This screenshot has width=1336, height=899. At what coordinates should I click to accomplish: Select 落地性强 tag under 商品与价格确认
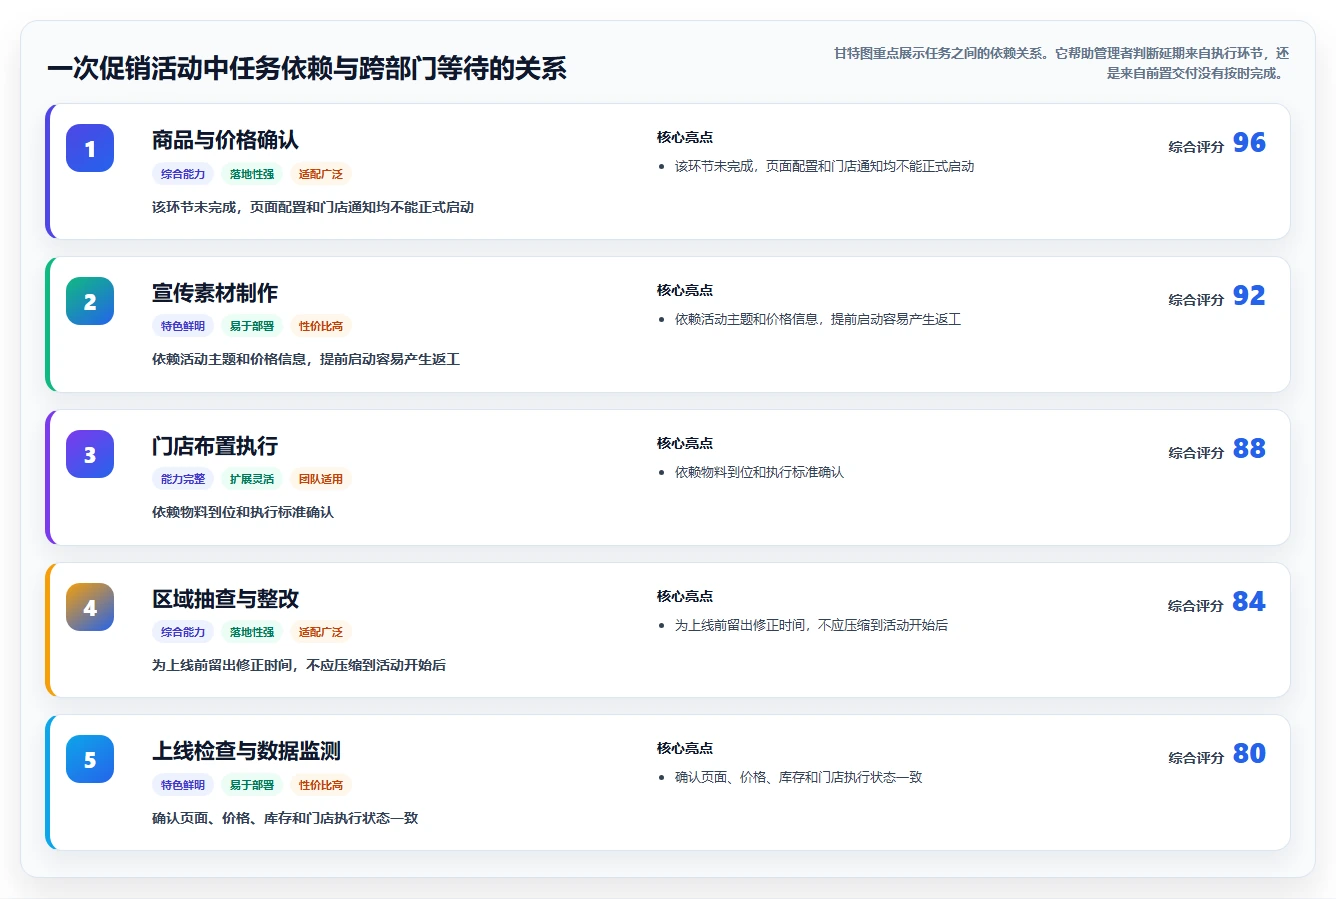(252, 174)
